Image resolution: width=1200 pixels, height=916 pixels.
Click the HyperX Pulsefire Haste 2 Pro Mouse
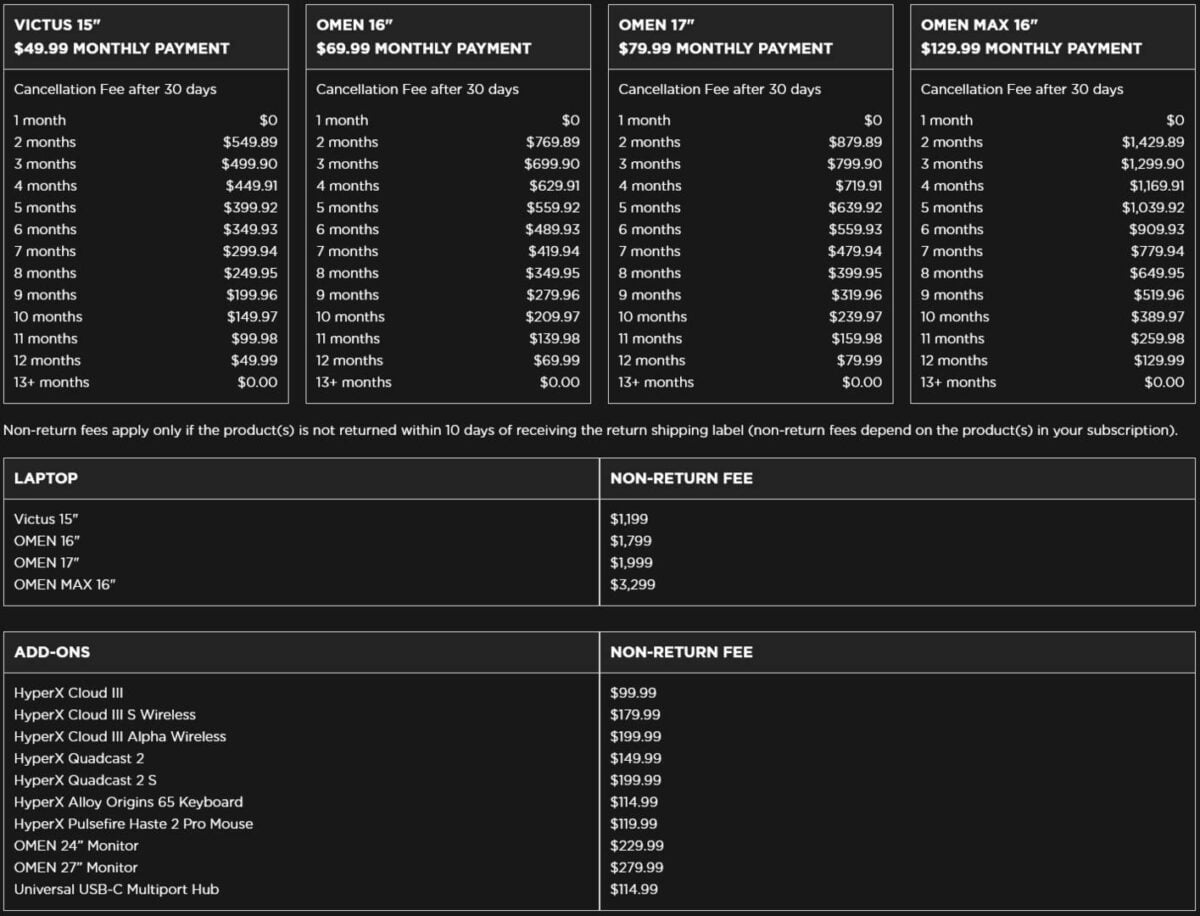[x=133, y=824]
